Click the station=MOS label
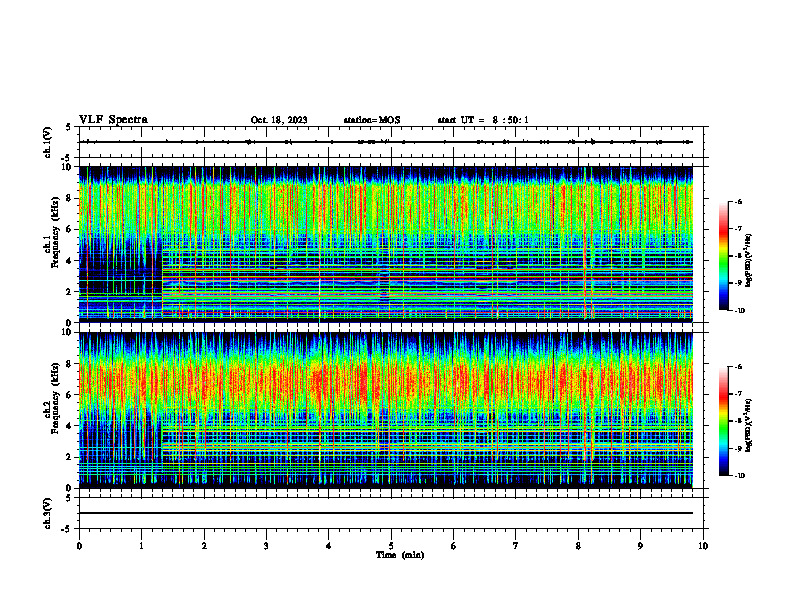Image resolution: width=792 pixels, height=612 pixels. click(x=372, y=120)
